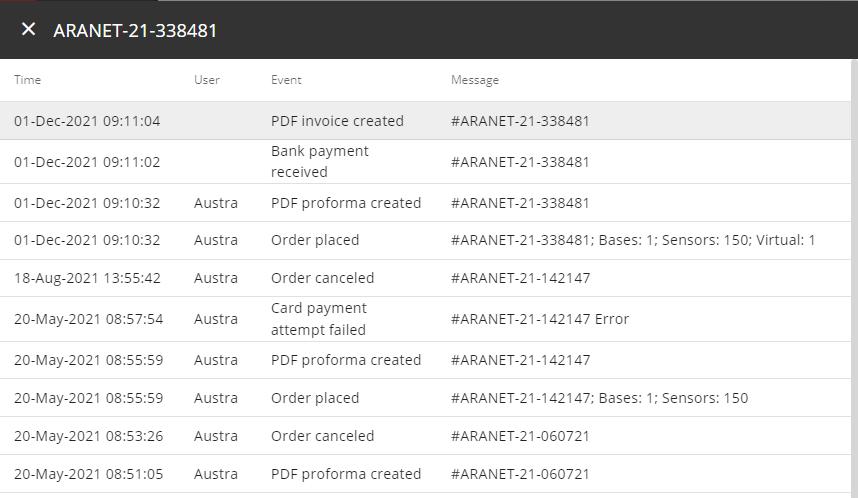Open the order message with Virtual: 1
This screenshot has height=498, width=858.
pos(633,240)
